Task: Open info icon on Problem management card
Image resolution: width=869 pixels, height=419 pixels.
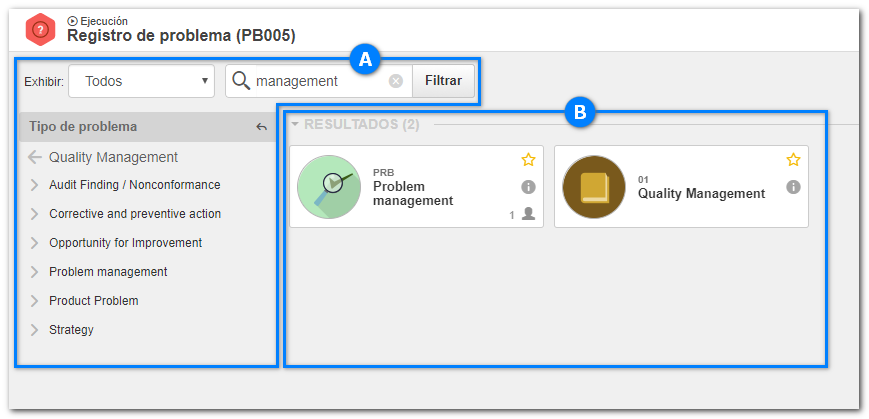Action: 528,187
